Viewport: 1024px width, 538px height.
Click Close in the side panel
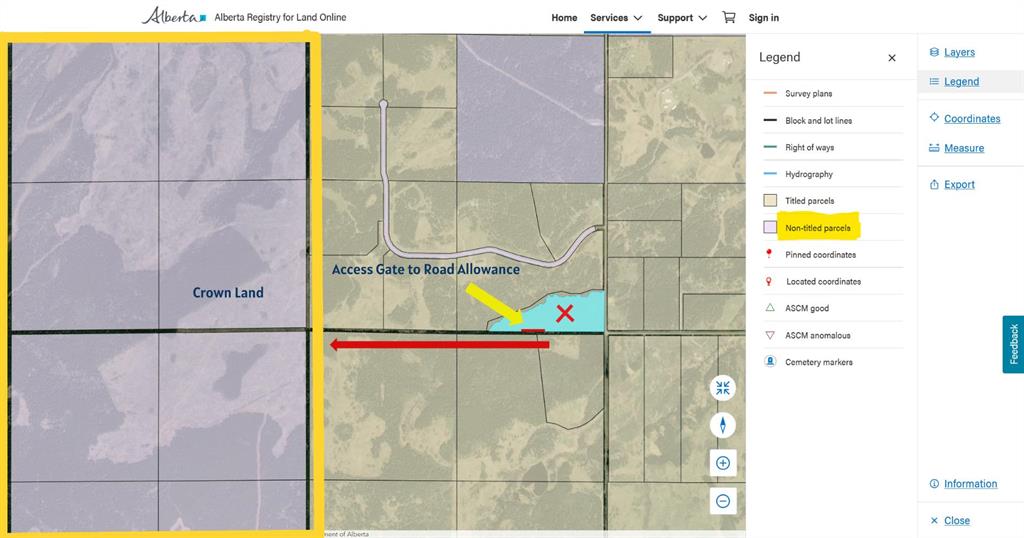click(x=957, y=520)
